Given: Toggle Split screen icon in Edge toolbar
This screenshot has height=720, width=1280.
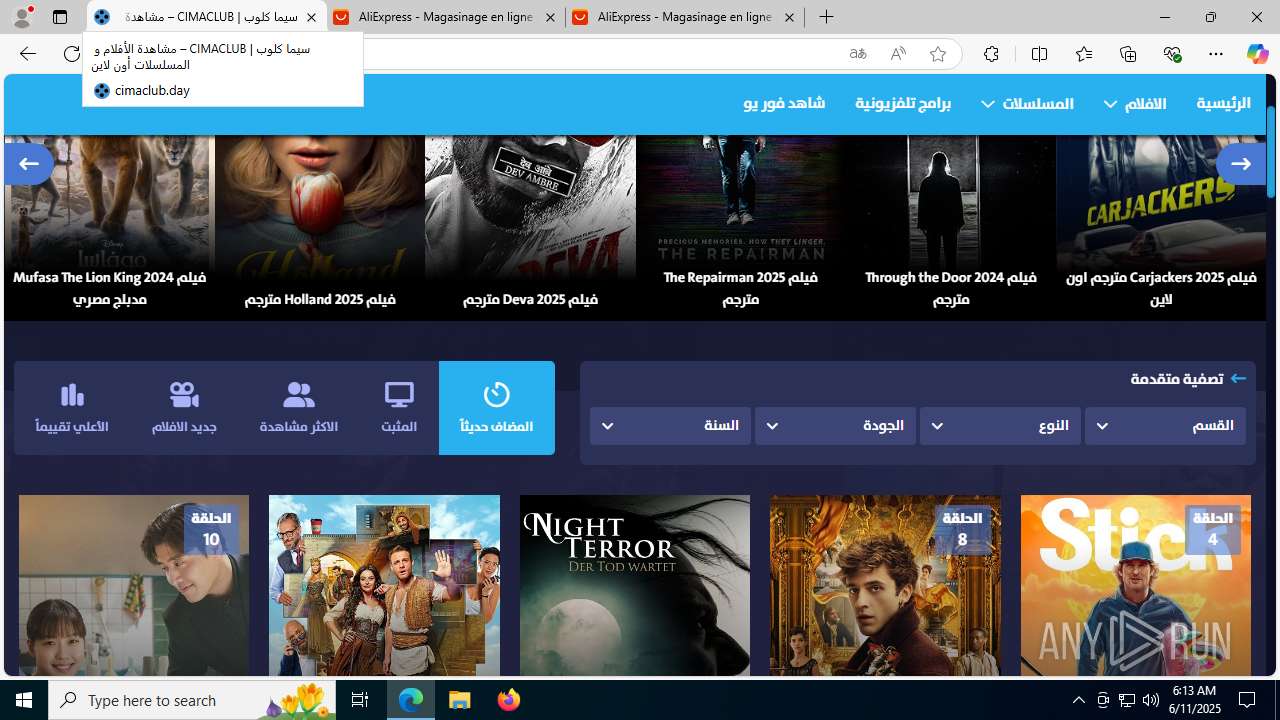Looking at the screenshot, I should pos(1039,54).
